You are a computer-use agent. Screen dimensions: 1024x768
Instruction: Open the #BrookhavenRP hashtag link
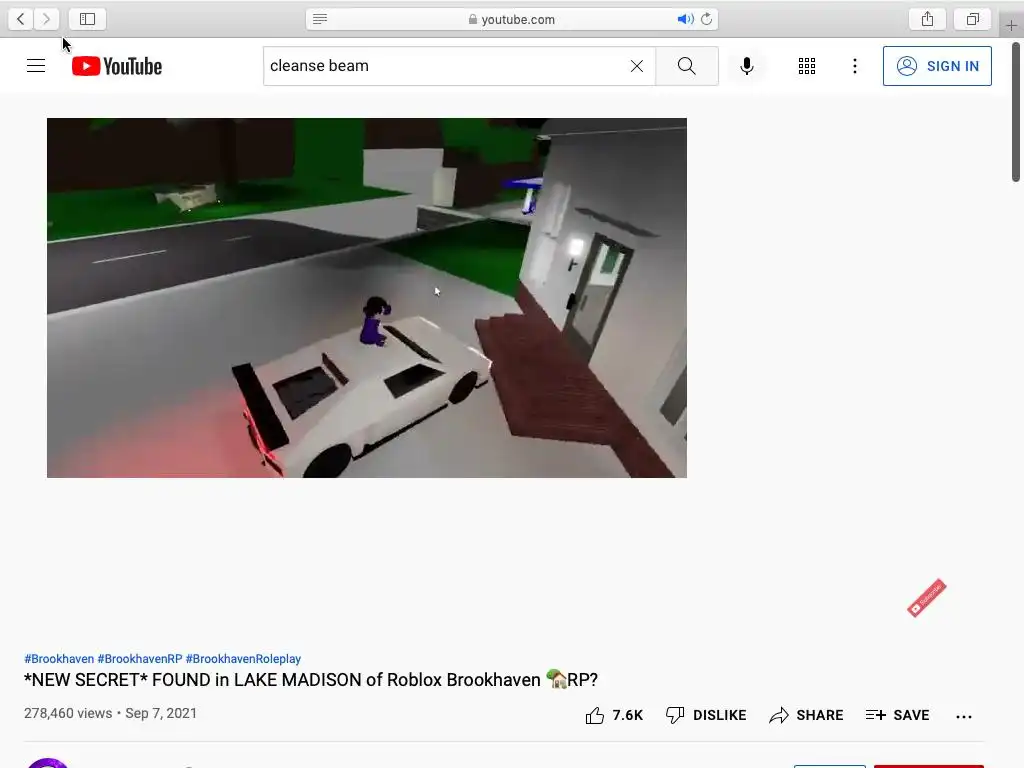pyautogui.click(x=140, y=659)
